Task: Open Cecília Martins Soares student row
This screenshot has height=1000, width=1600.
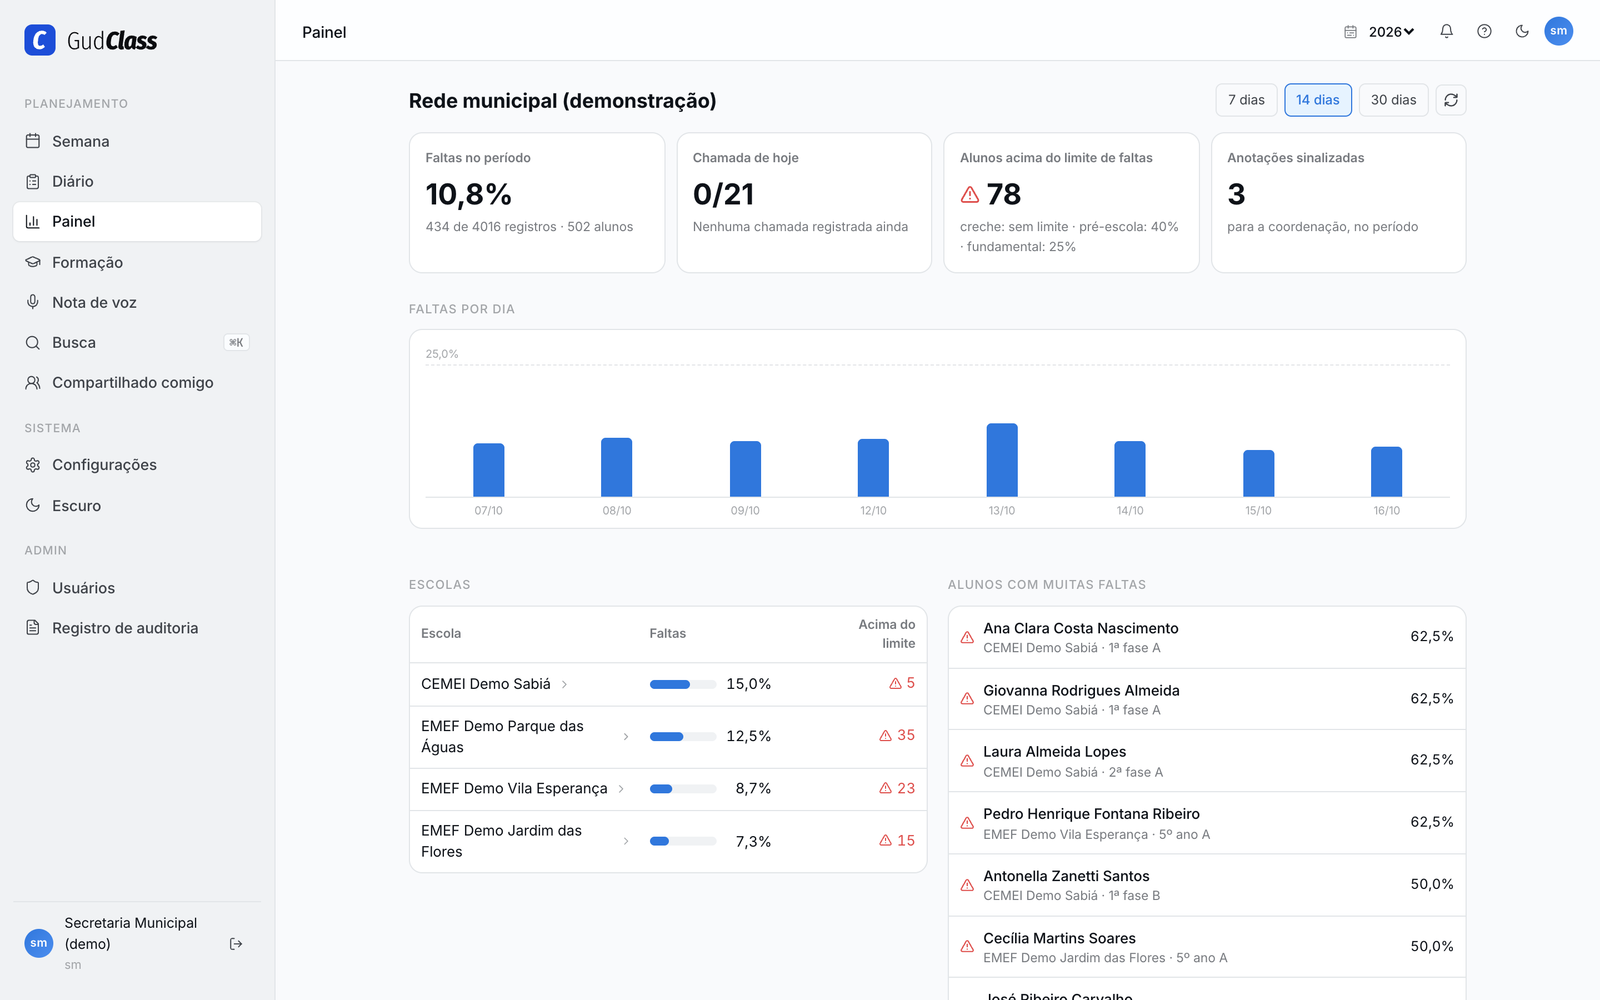Action: [1207, 947]
